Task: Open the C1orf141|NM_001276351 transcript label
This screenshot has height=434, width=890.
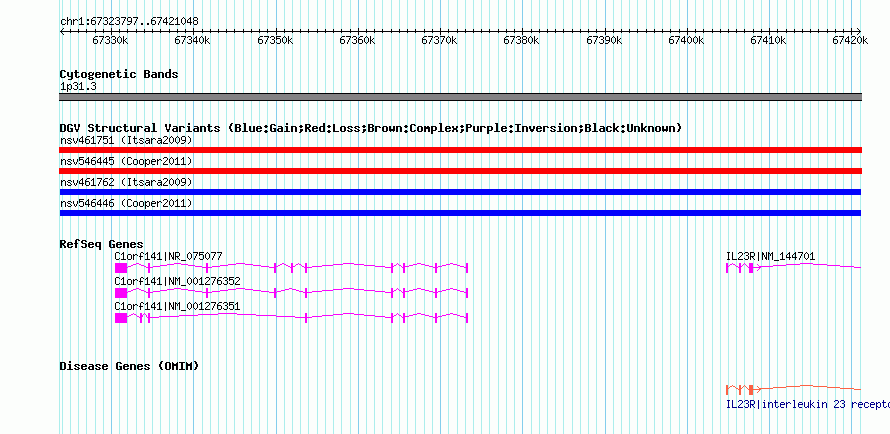Action: pyautogui.click(x=177, y=306)
